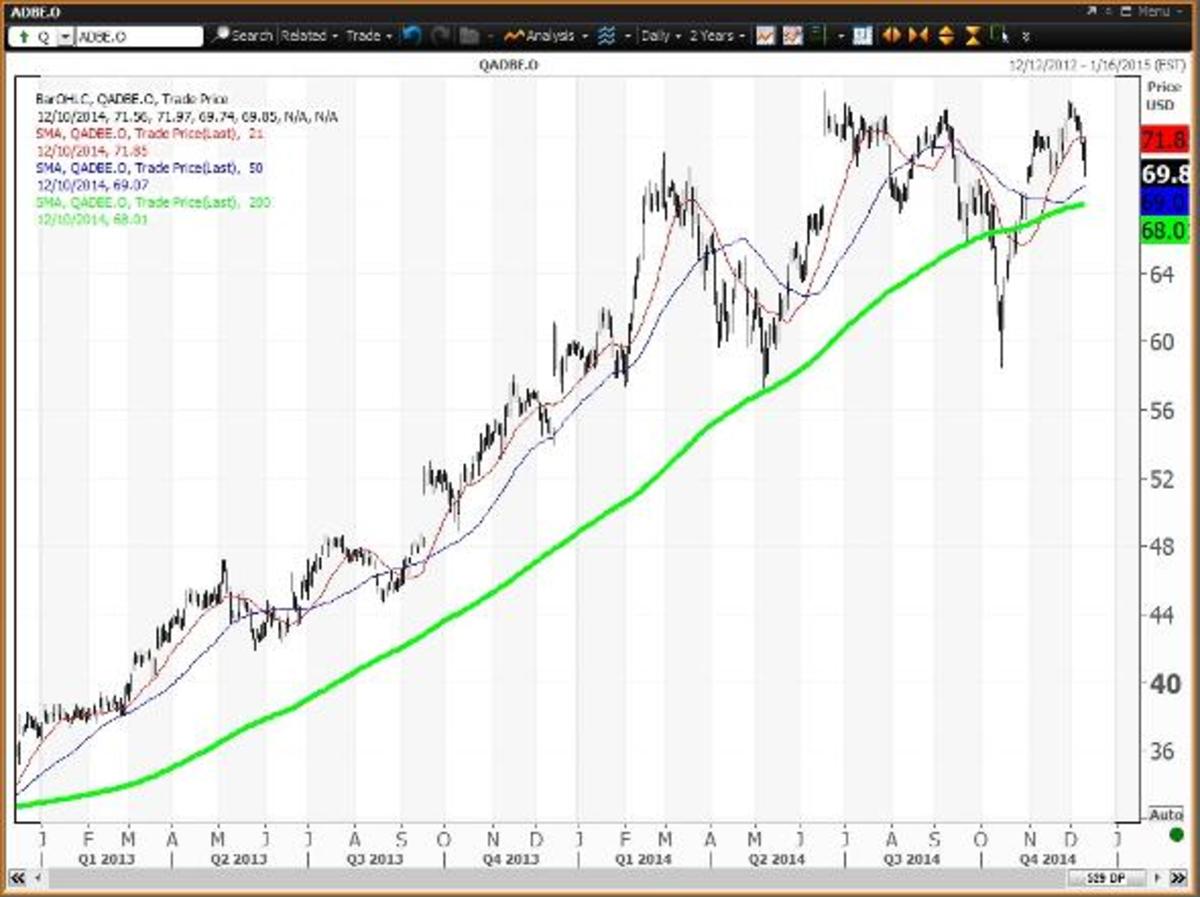
Task: Select the Analysis tools zigzag icon
Action: (x=514, y=36)
